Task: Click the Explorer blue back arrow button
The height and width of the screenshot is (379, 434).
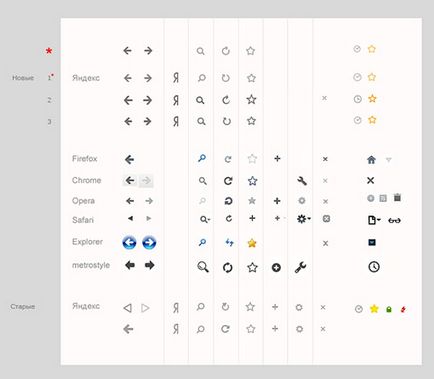Action: pos(129,243)
